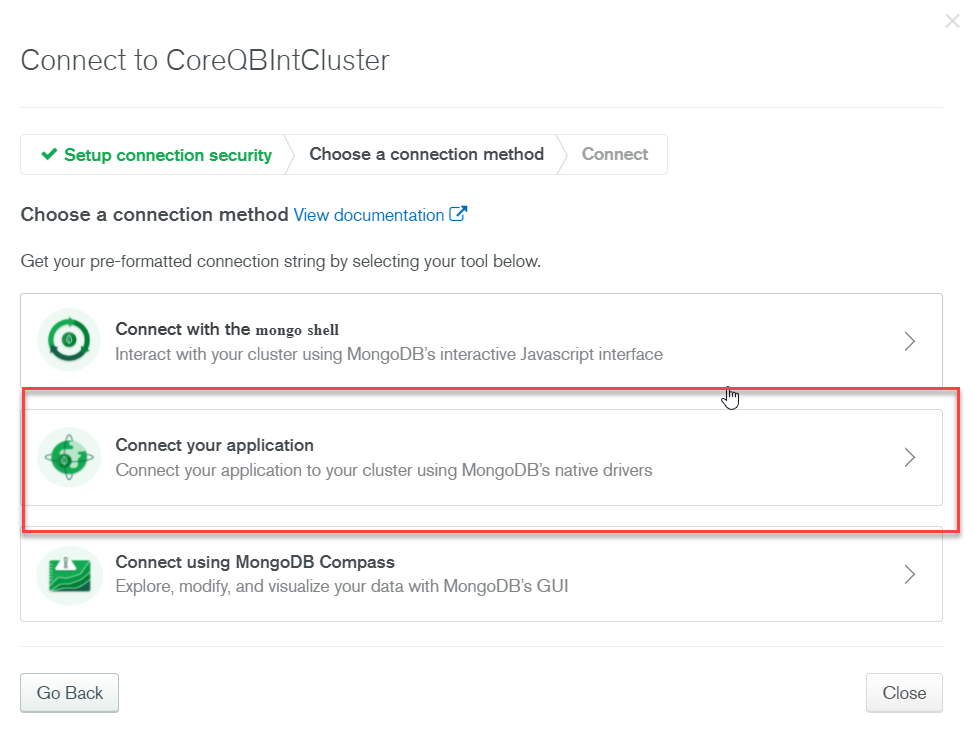Click the Connect your application driver icon
The height and width of the screenshot is (736, 975).
pos(68,457)
